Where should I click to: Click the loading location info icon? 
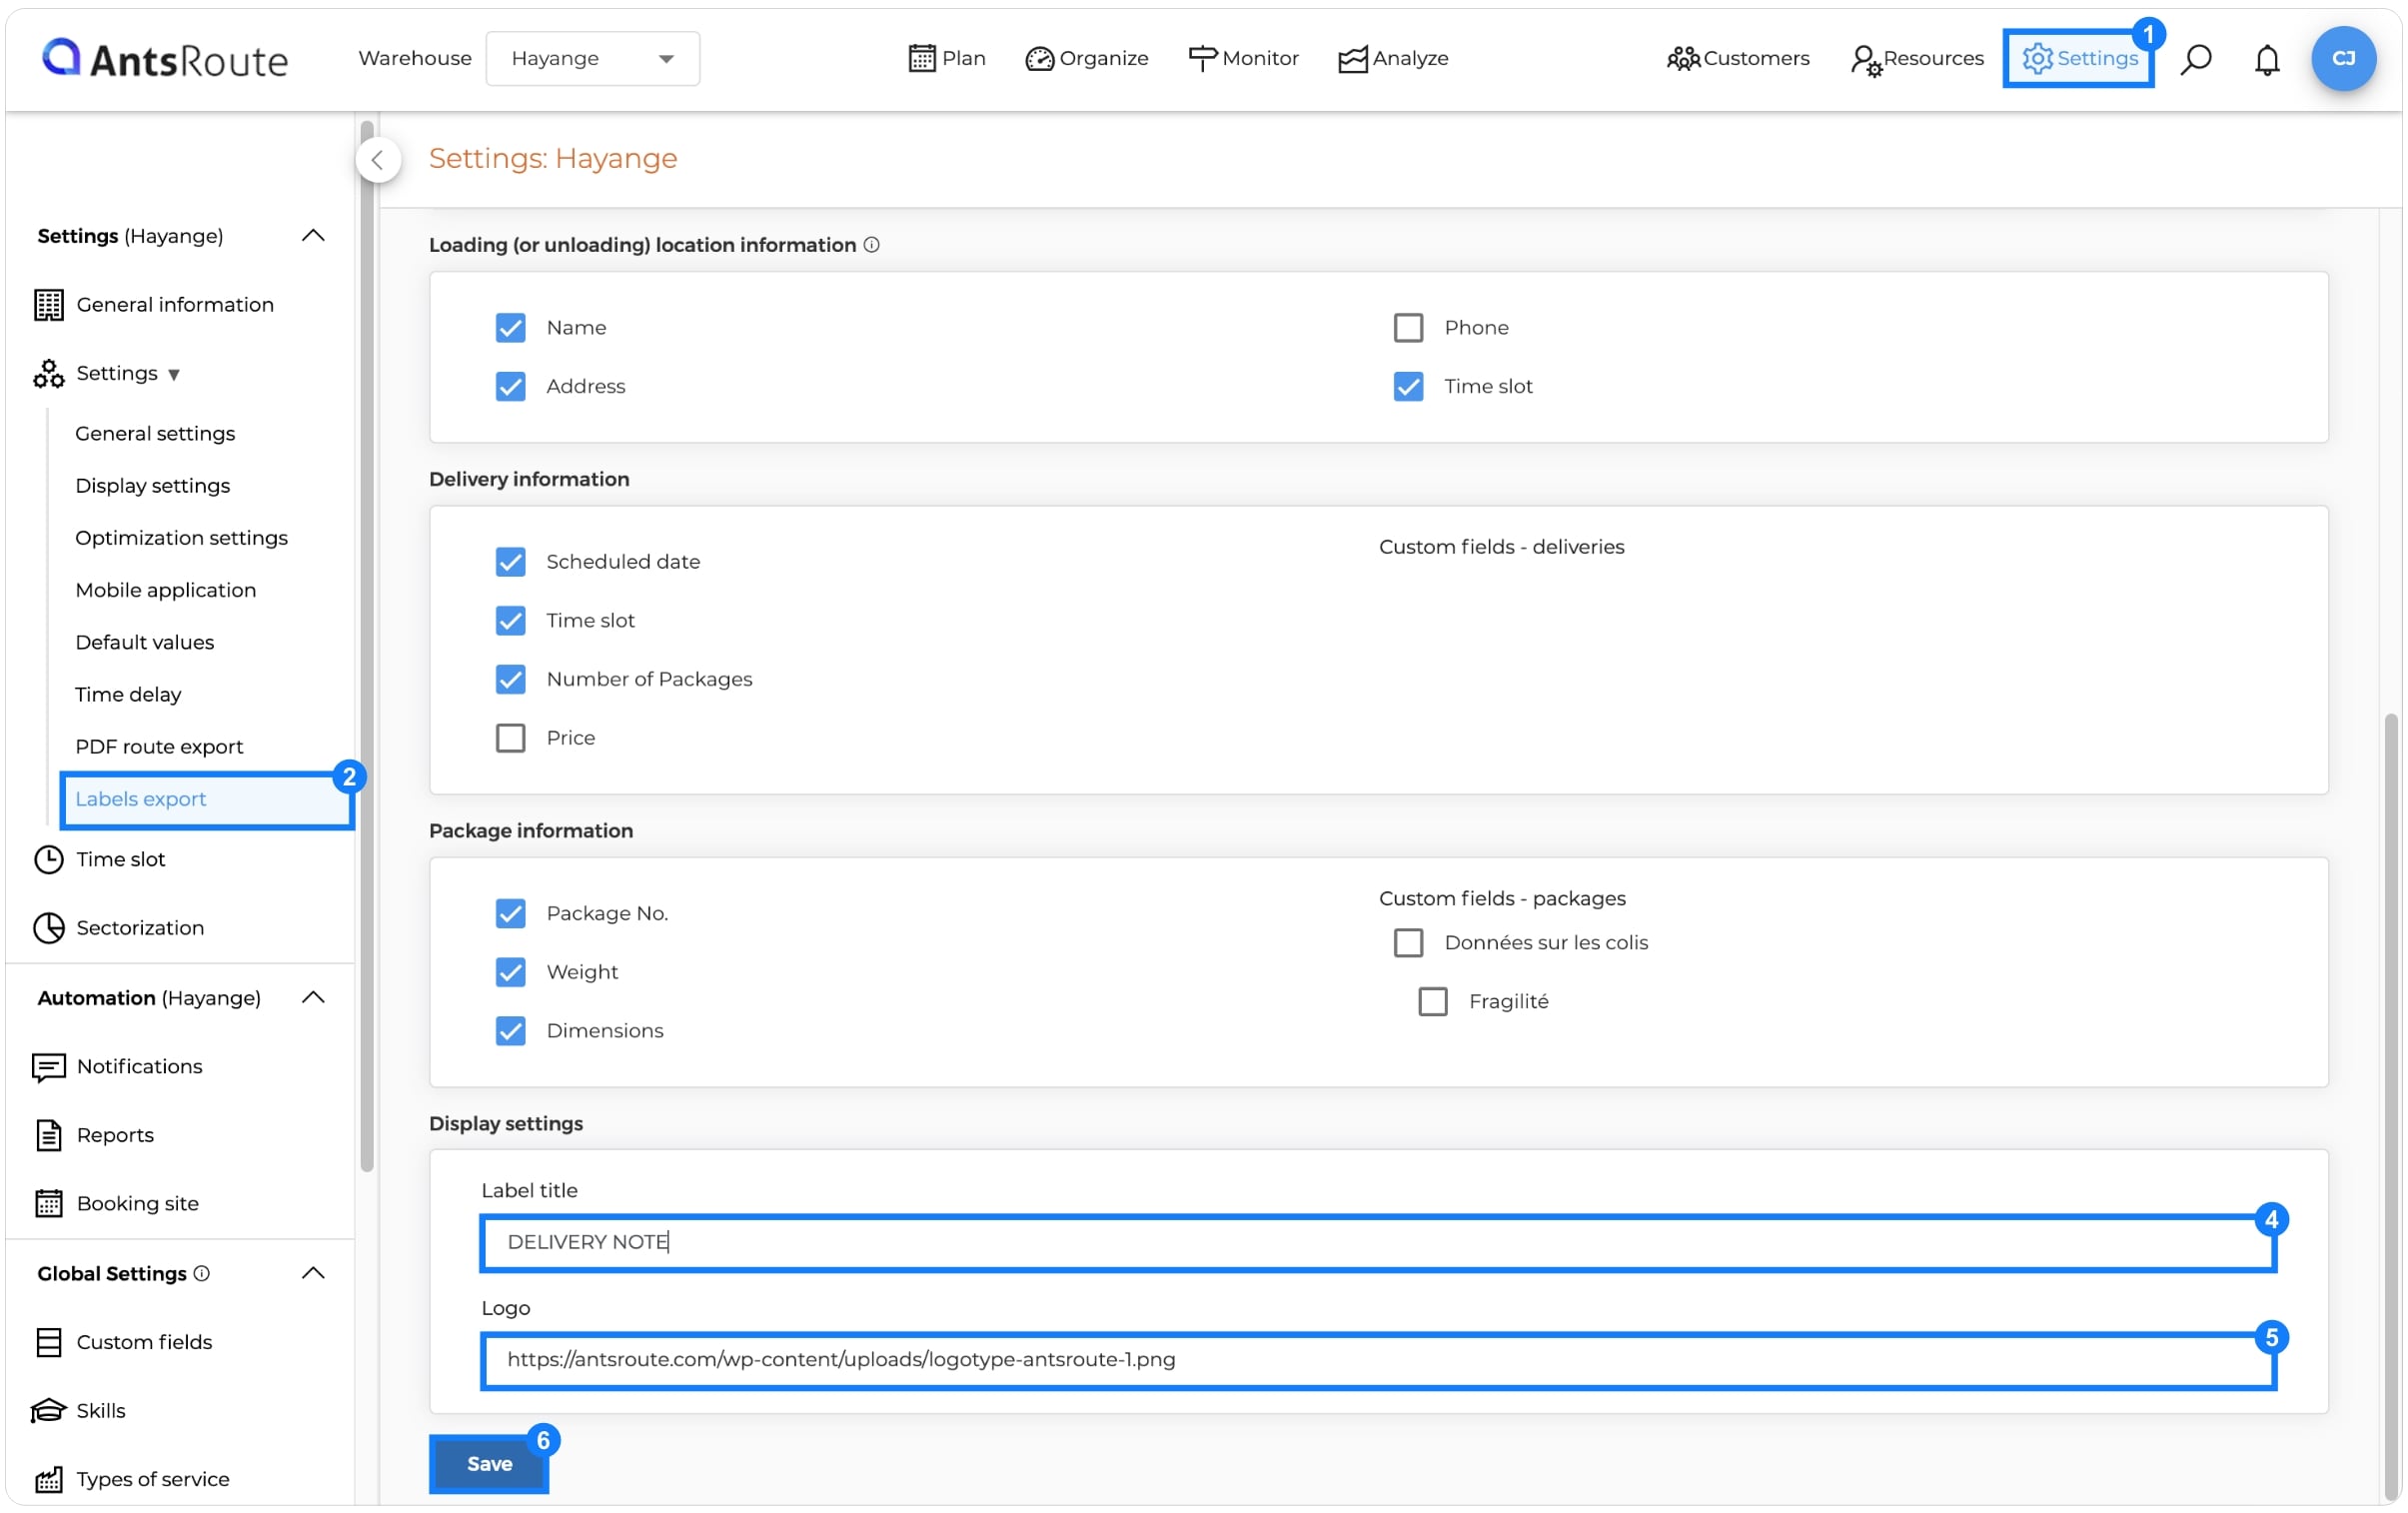pyautogui.click(x=871, y=245)
